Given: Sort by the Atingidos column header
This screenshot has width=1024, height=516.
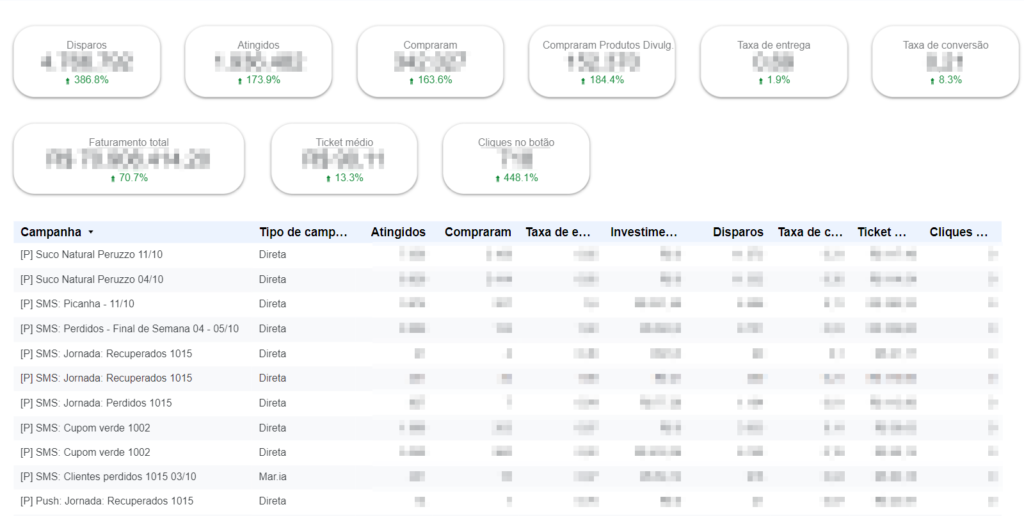Looking at the screenshot, I should pyautogui.click(x=398, y=232).
